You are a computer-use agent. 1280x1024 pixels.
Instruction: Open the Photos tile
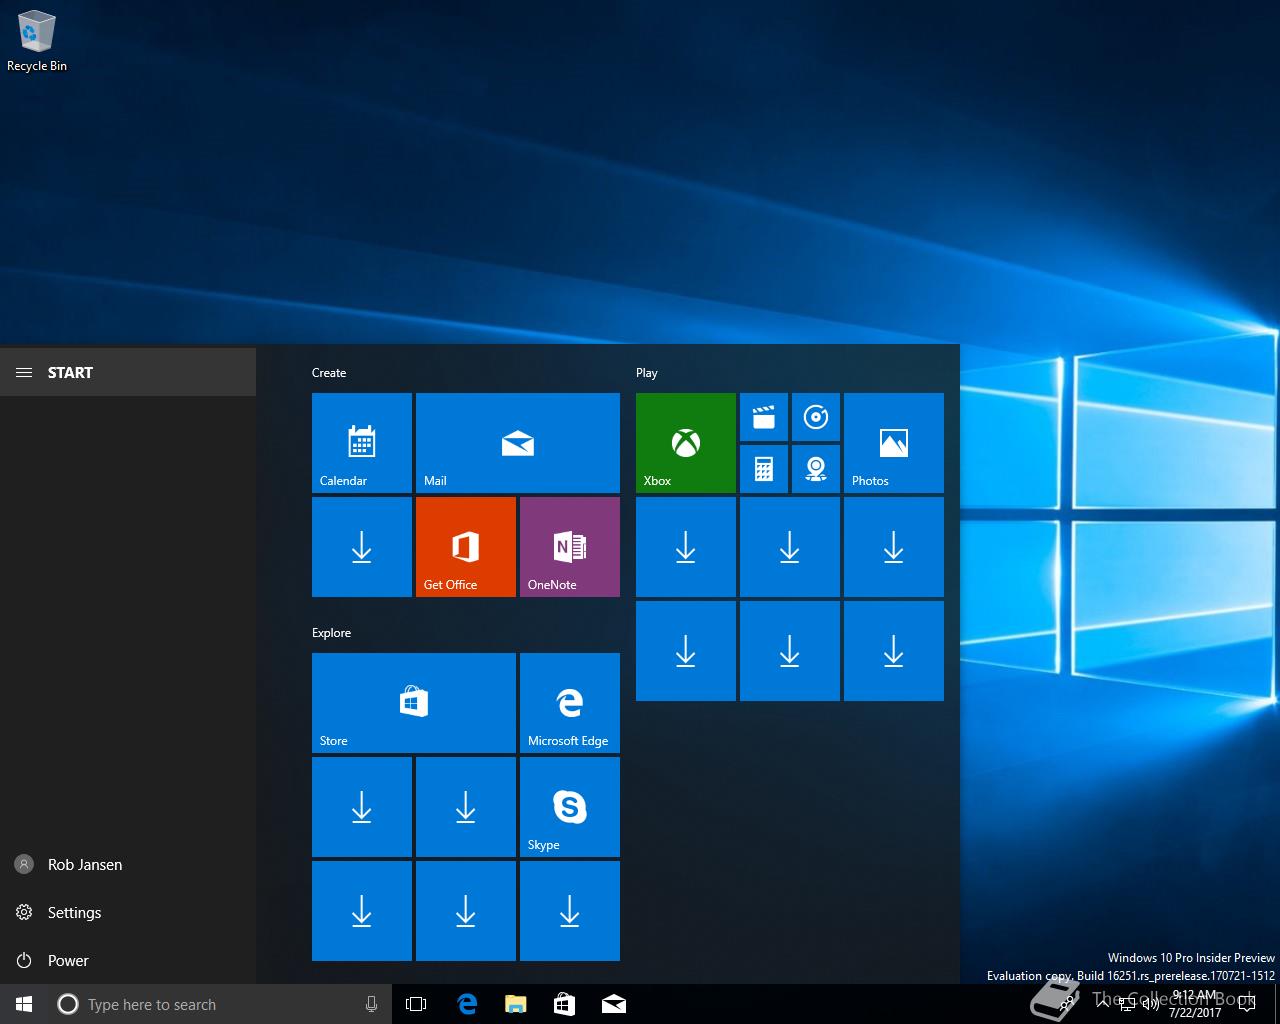(x=894, y=443)
